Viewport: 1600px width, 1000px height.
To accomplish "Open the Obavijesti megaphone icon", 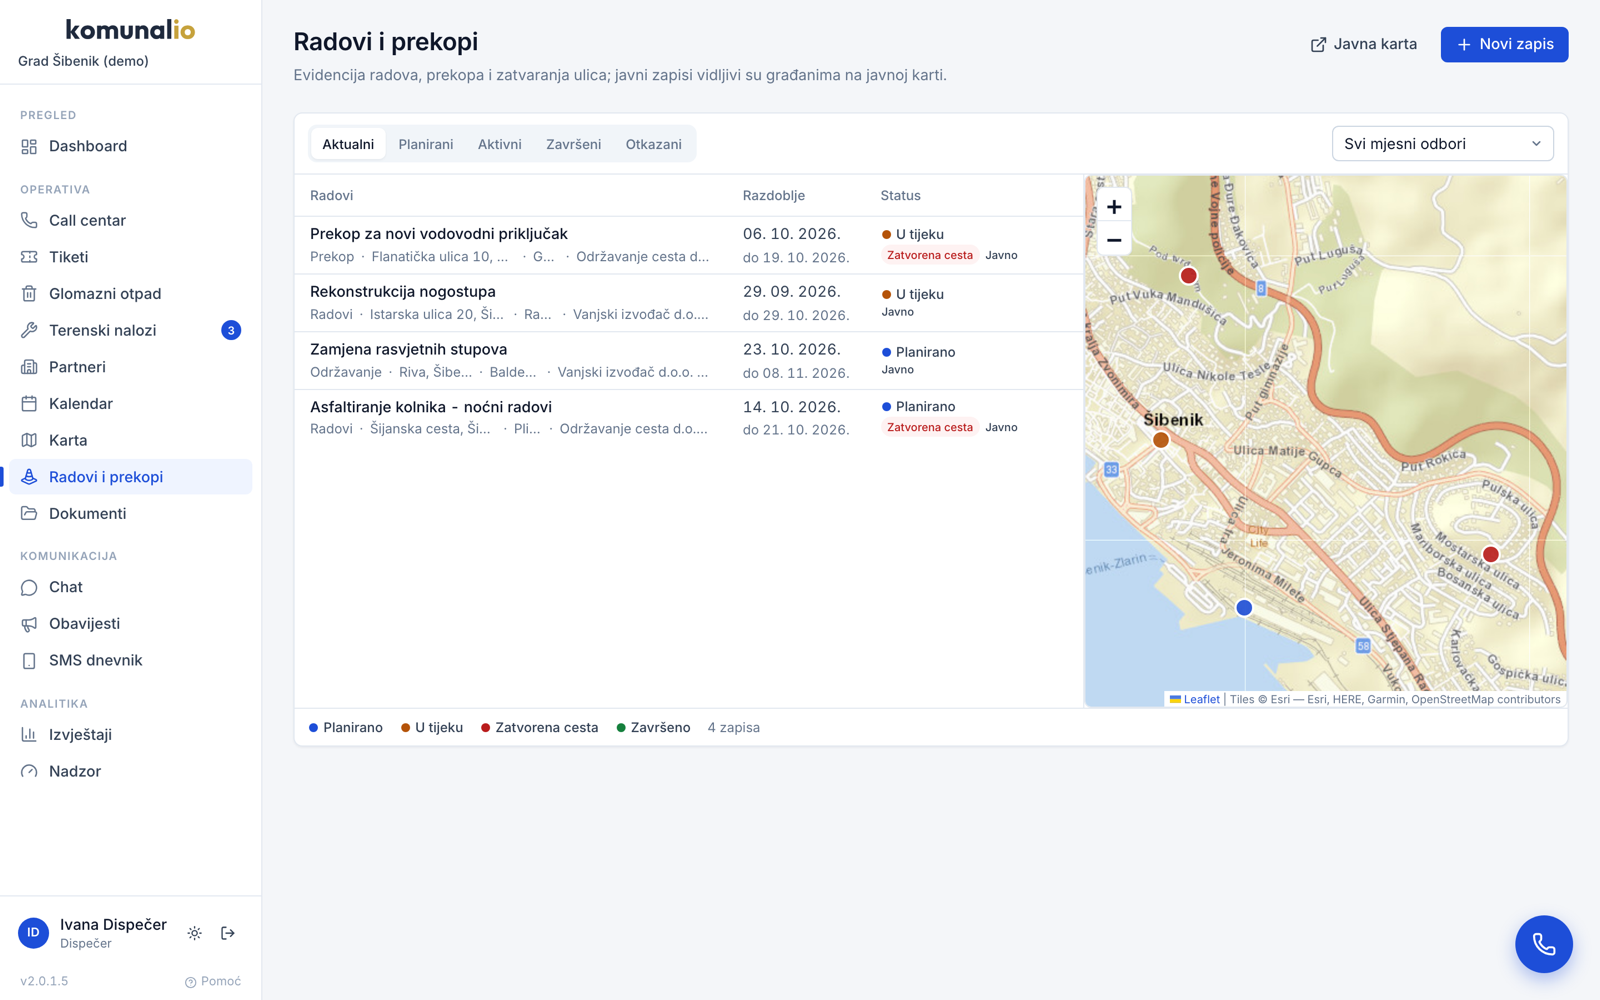I will (29, 624).
